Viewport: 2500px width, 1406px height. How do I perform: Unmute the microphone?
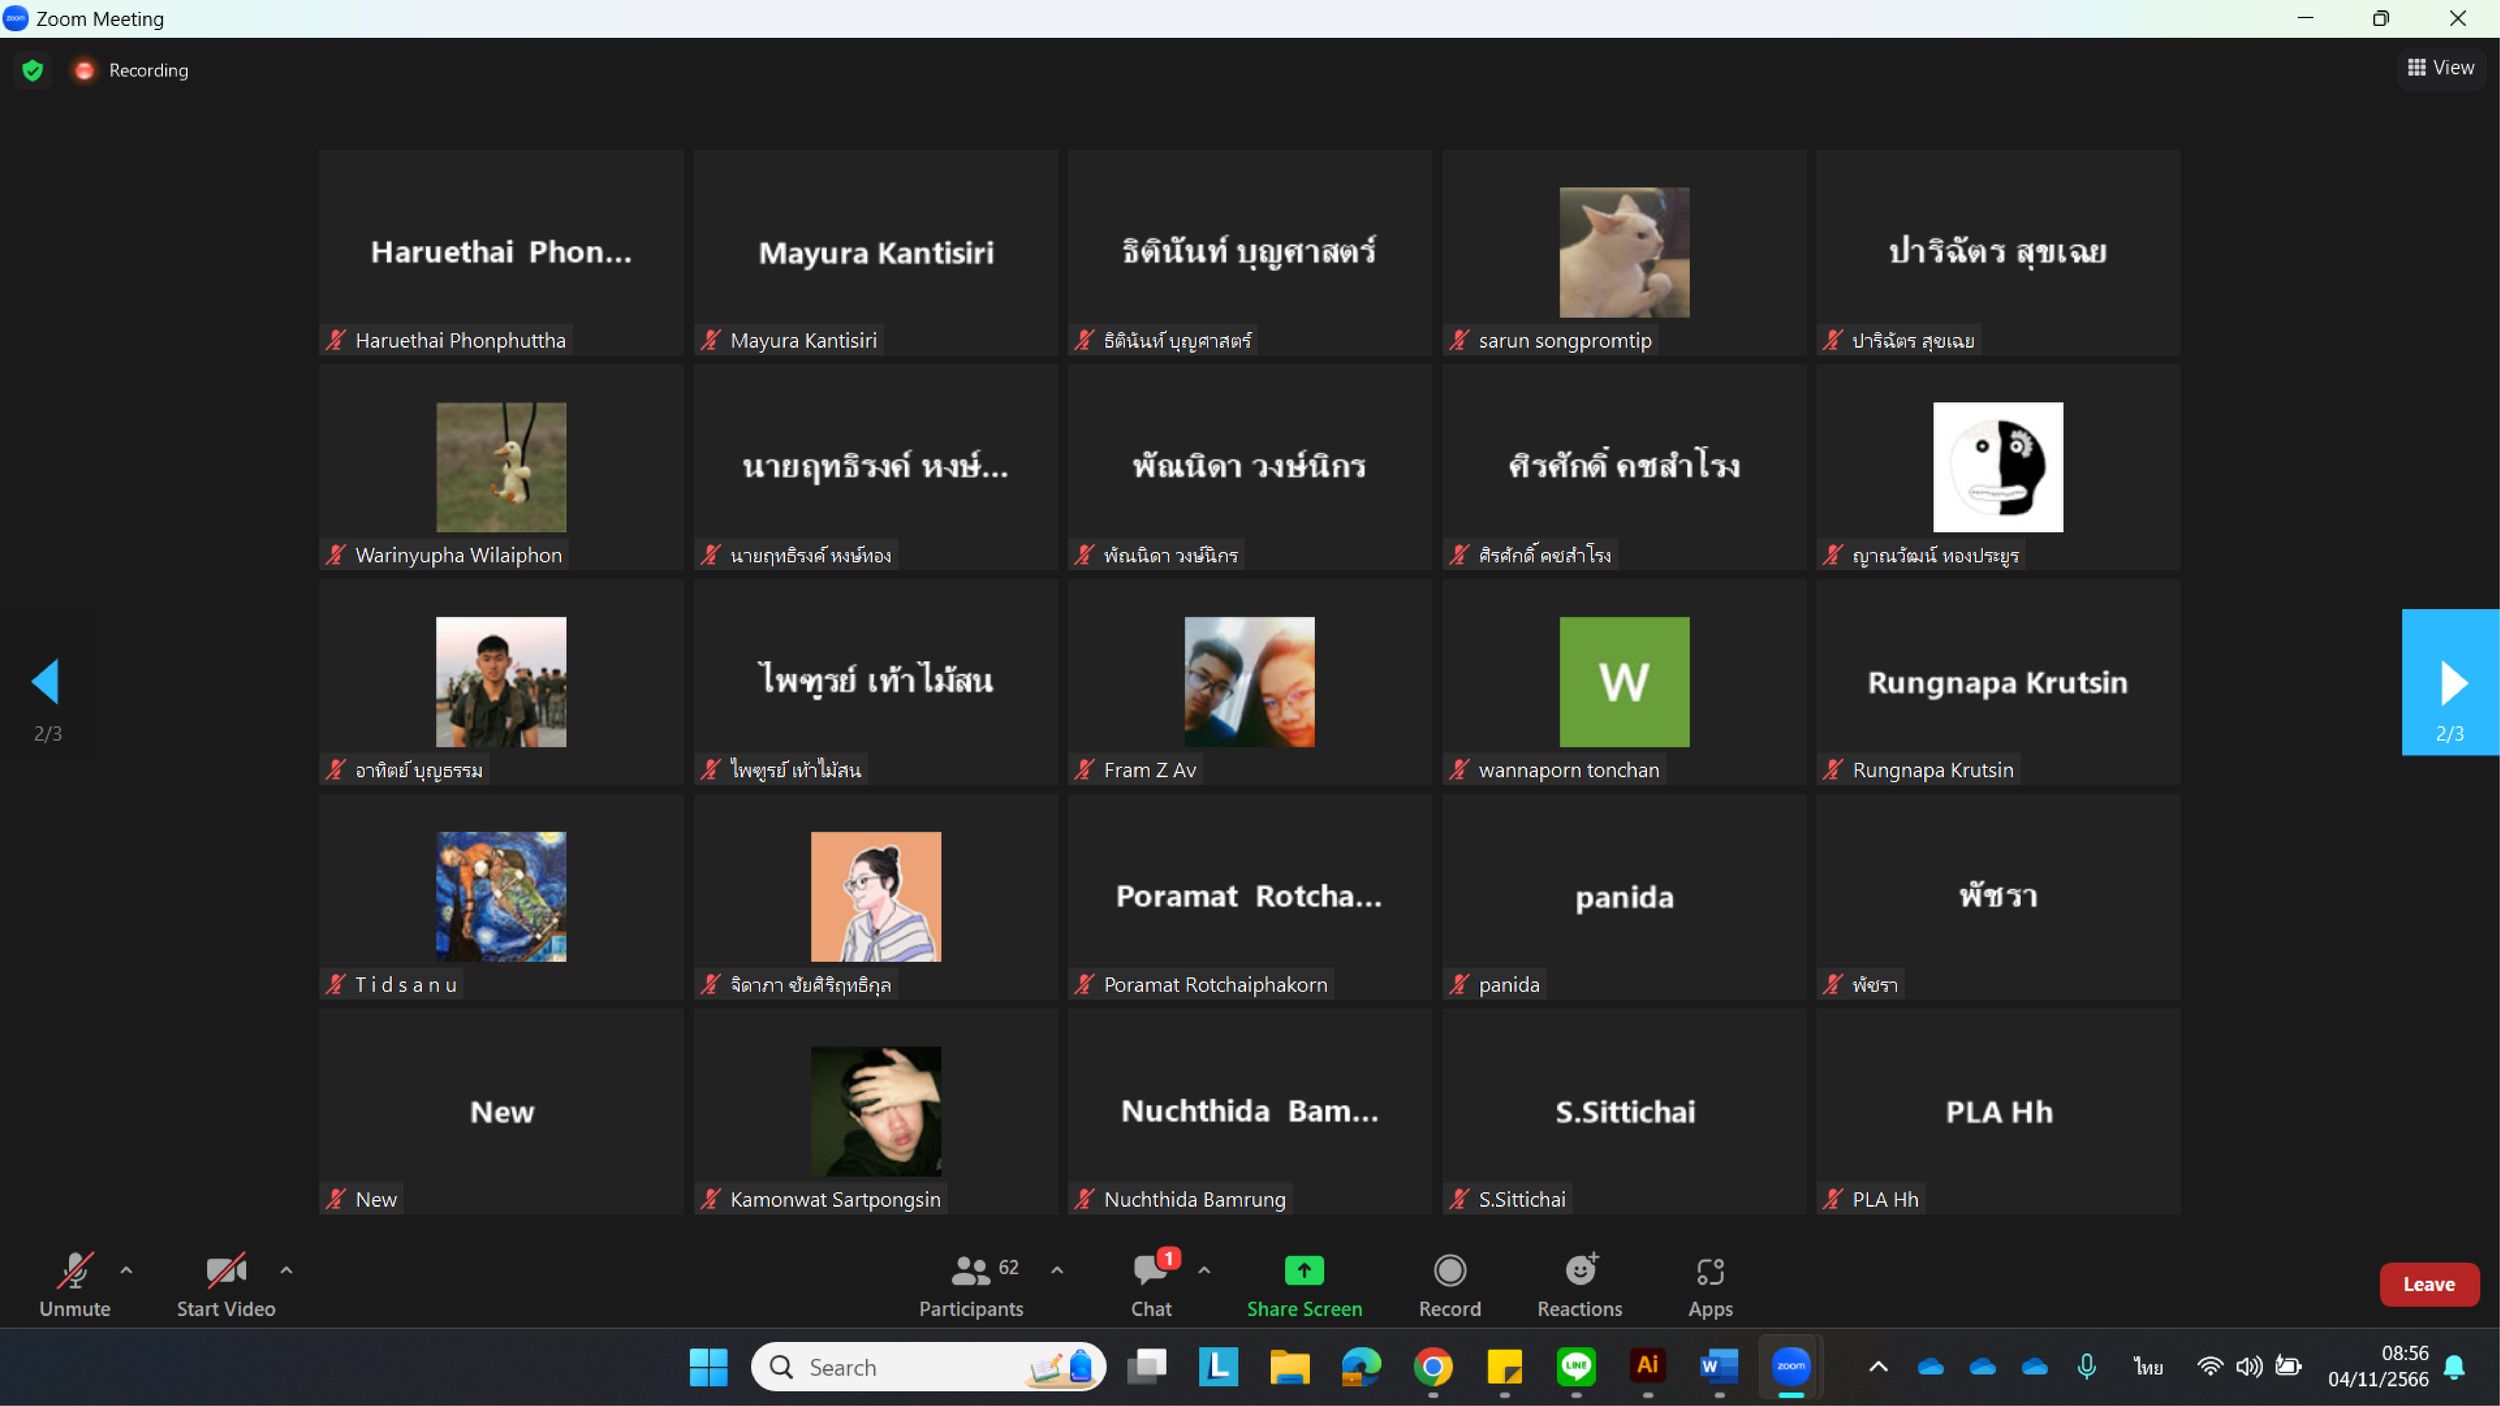(x=75, y=1286)
